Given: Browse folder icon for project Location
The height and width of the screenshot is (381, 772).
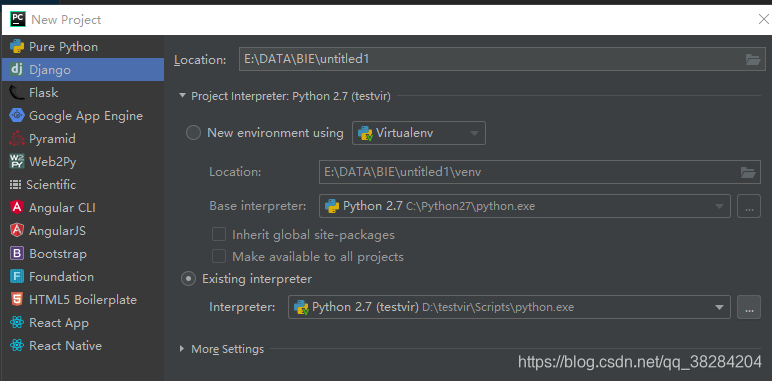Looking at the screenshot, I should click(x=753, y=60).
